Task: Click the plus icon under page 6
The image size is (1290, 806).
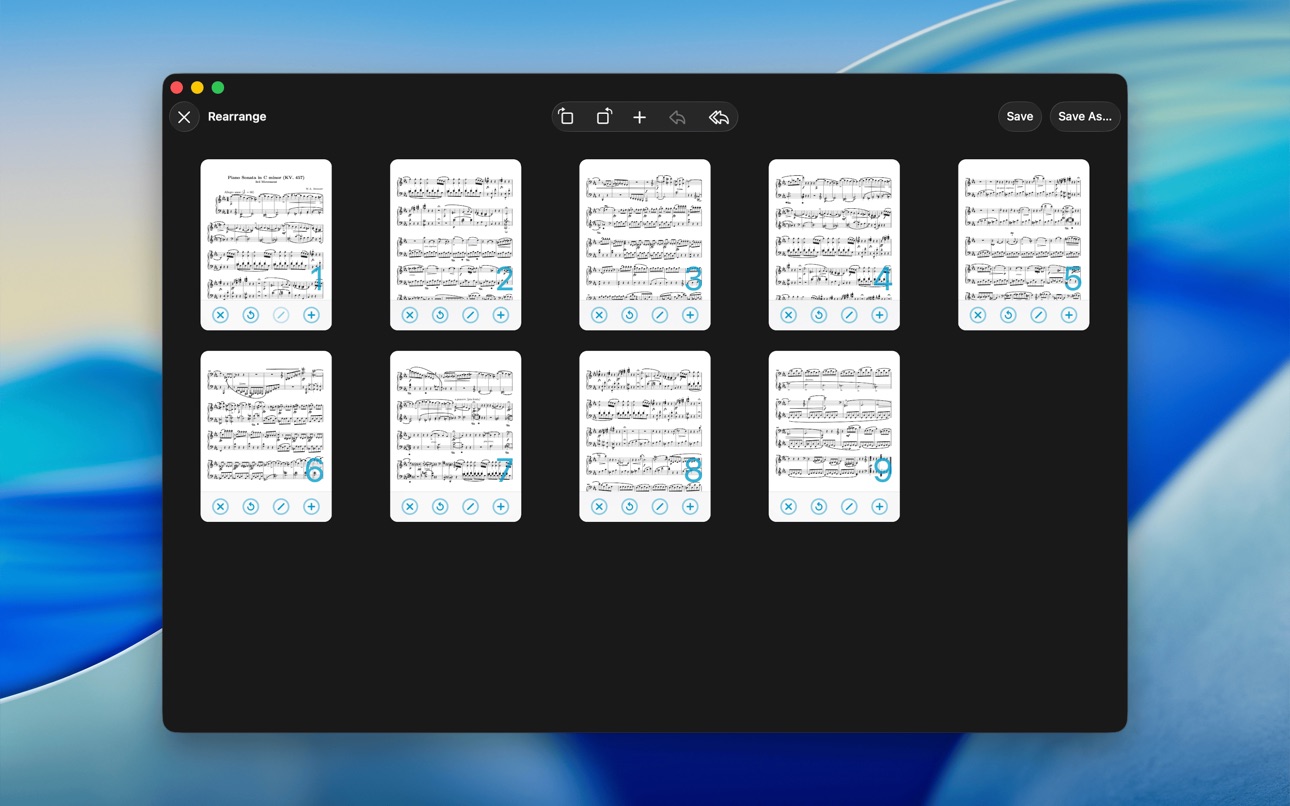Action: click(311, 507)
